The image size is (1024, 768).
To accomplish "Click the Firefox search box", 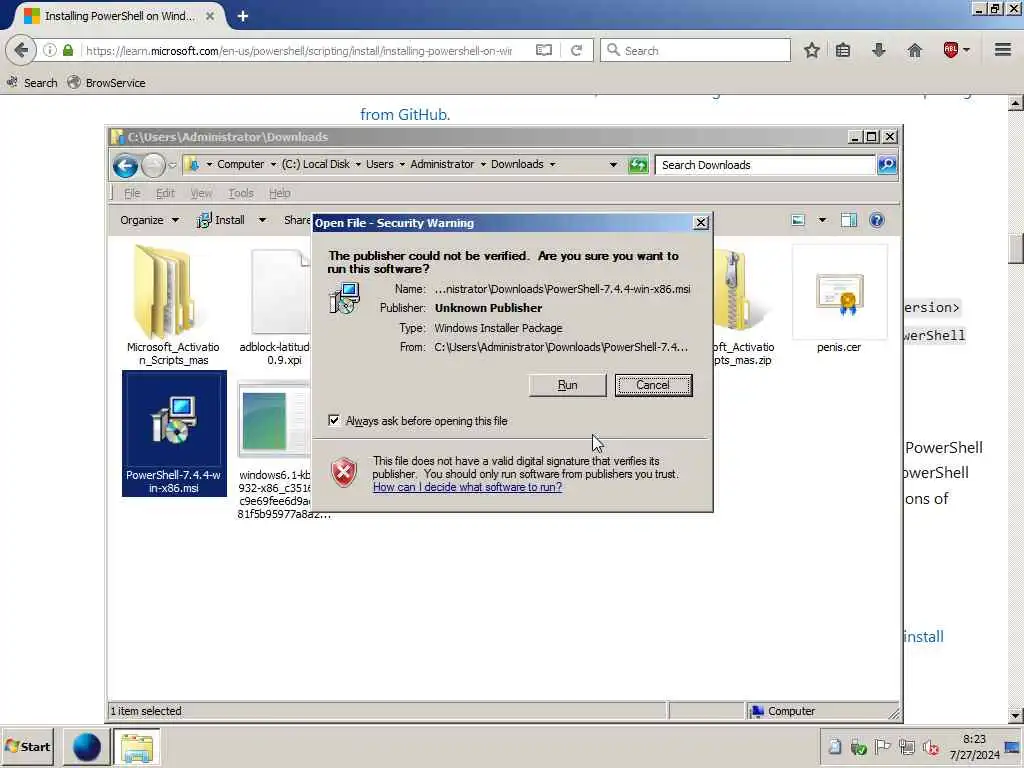I will pyautogui.click(x=695, y=50).
